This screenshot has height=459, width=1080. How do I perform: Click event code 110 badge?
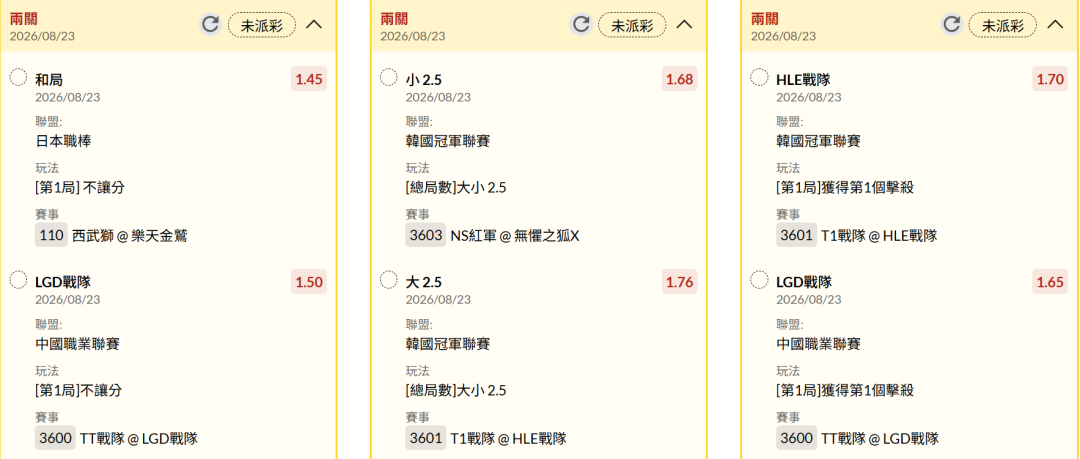tap(52, 236)
